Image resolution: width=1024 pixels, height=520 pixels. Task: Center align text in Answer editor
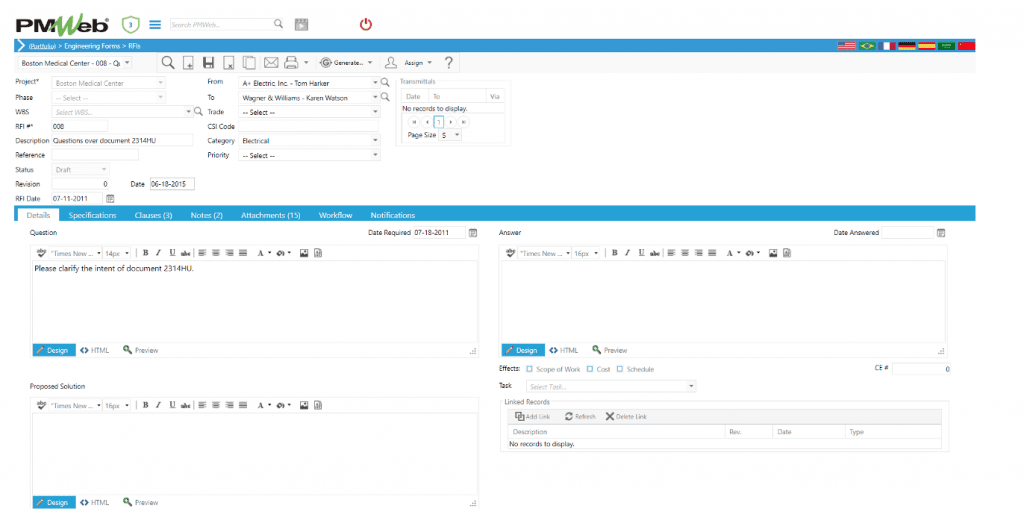[x=684, y=253]
